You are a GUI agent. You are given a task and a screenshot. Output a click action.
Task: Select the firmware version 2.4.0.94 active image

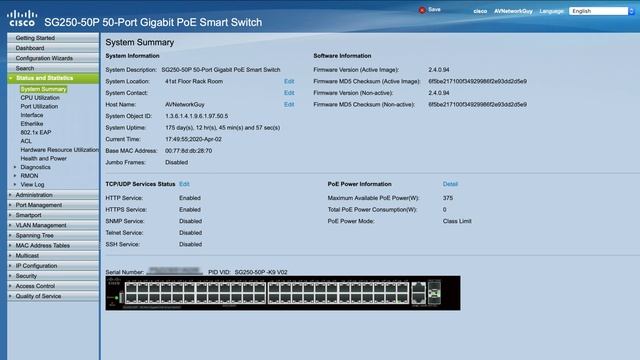click(x=439, y=70)
